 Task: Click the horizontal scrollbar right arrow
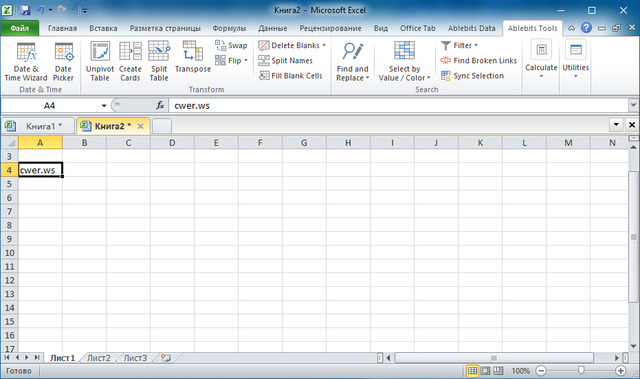[617, 358]
